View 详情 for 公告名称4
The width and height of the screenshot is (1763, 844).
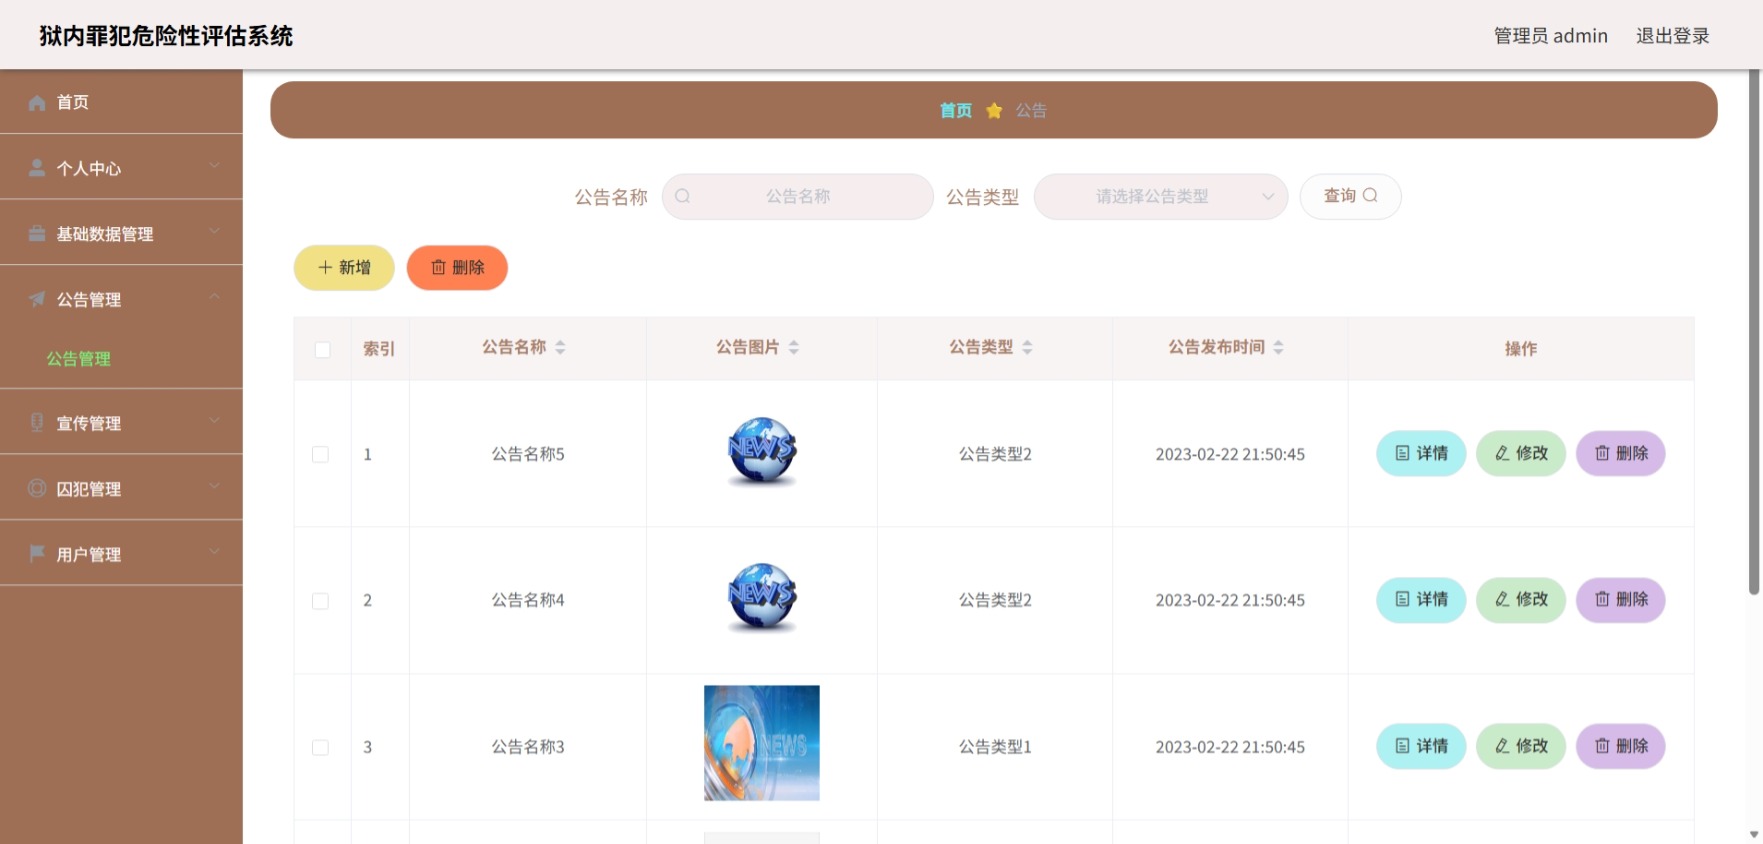click(1421, 600)
